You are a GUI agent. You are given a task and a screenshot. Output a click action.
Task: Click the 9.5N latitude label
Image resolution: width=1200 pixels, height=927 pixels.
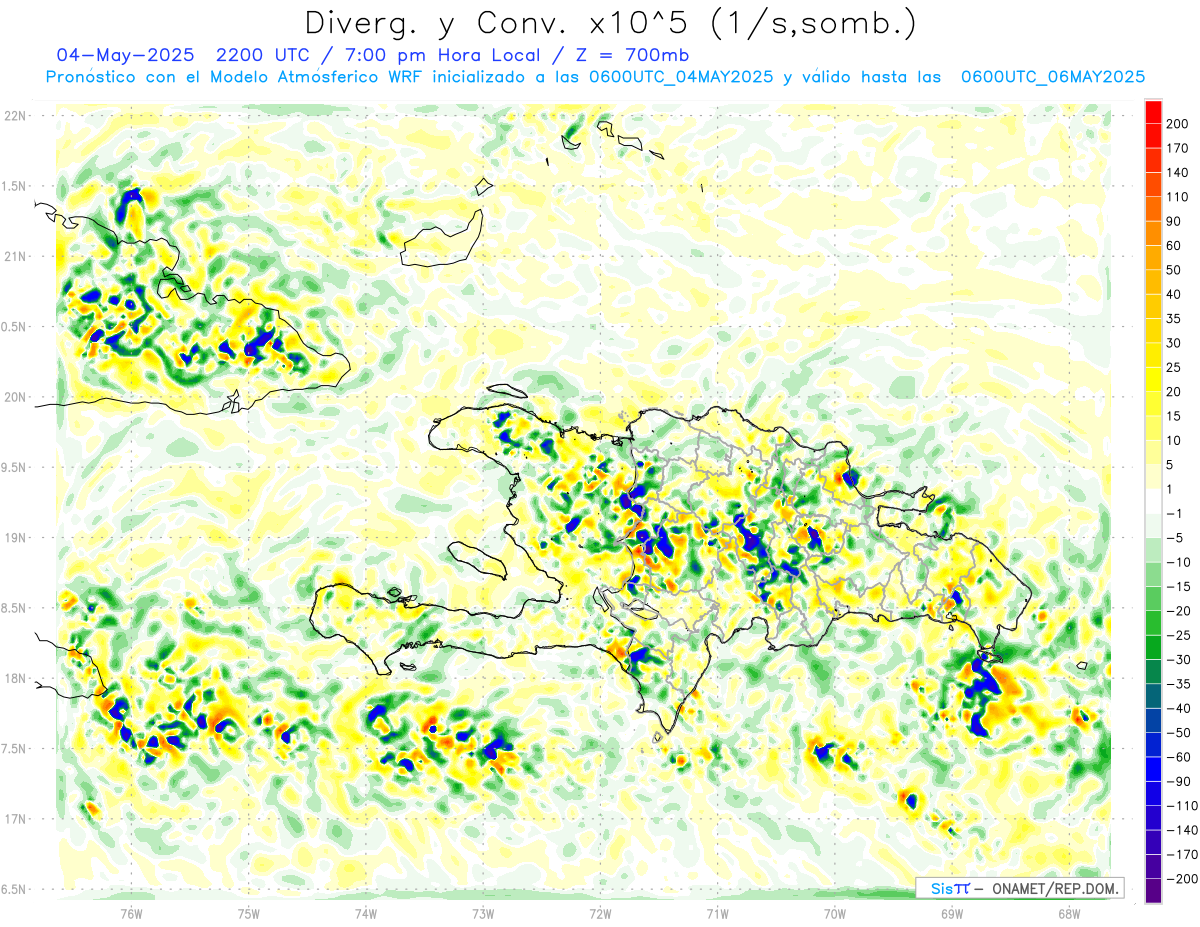point(14,468)
